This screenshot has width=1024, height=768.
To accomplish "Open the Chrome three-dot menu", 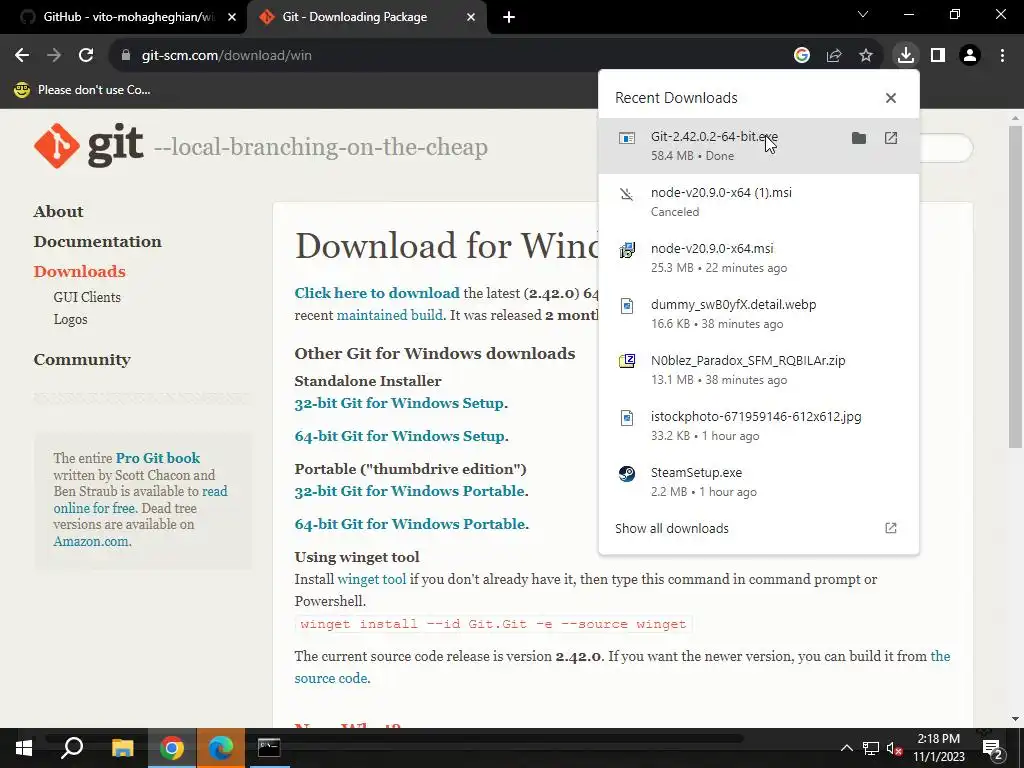I will click(1002, 56).
